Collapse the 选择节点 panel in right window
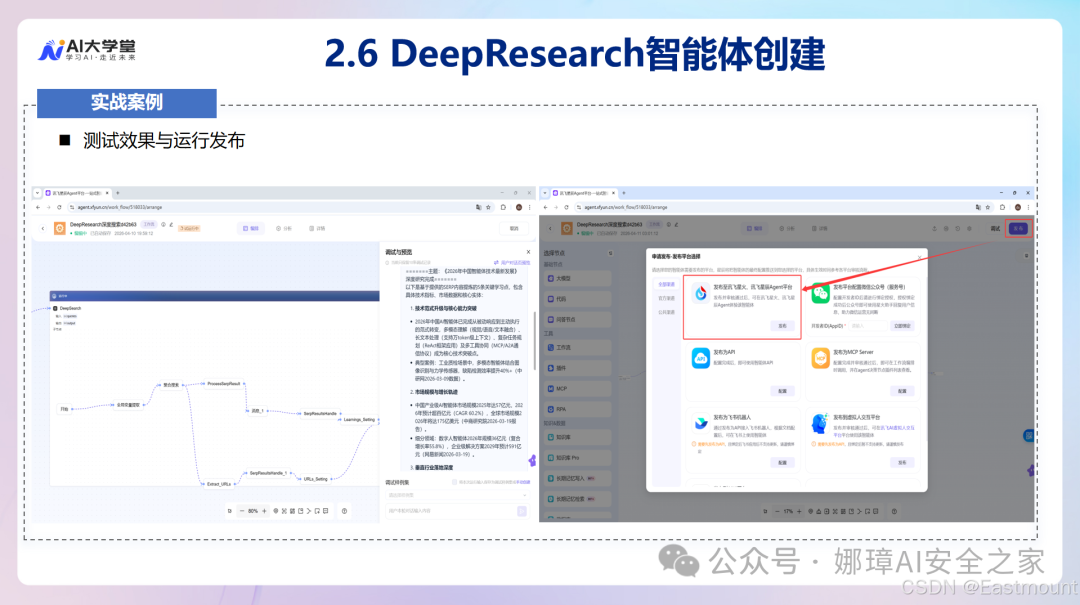 (610, 253)
